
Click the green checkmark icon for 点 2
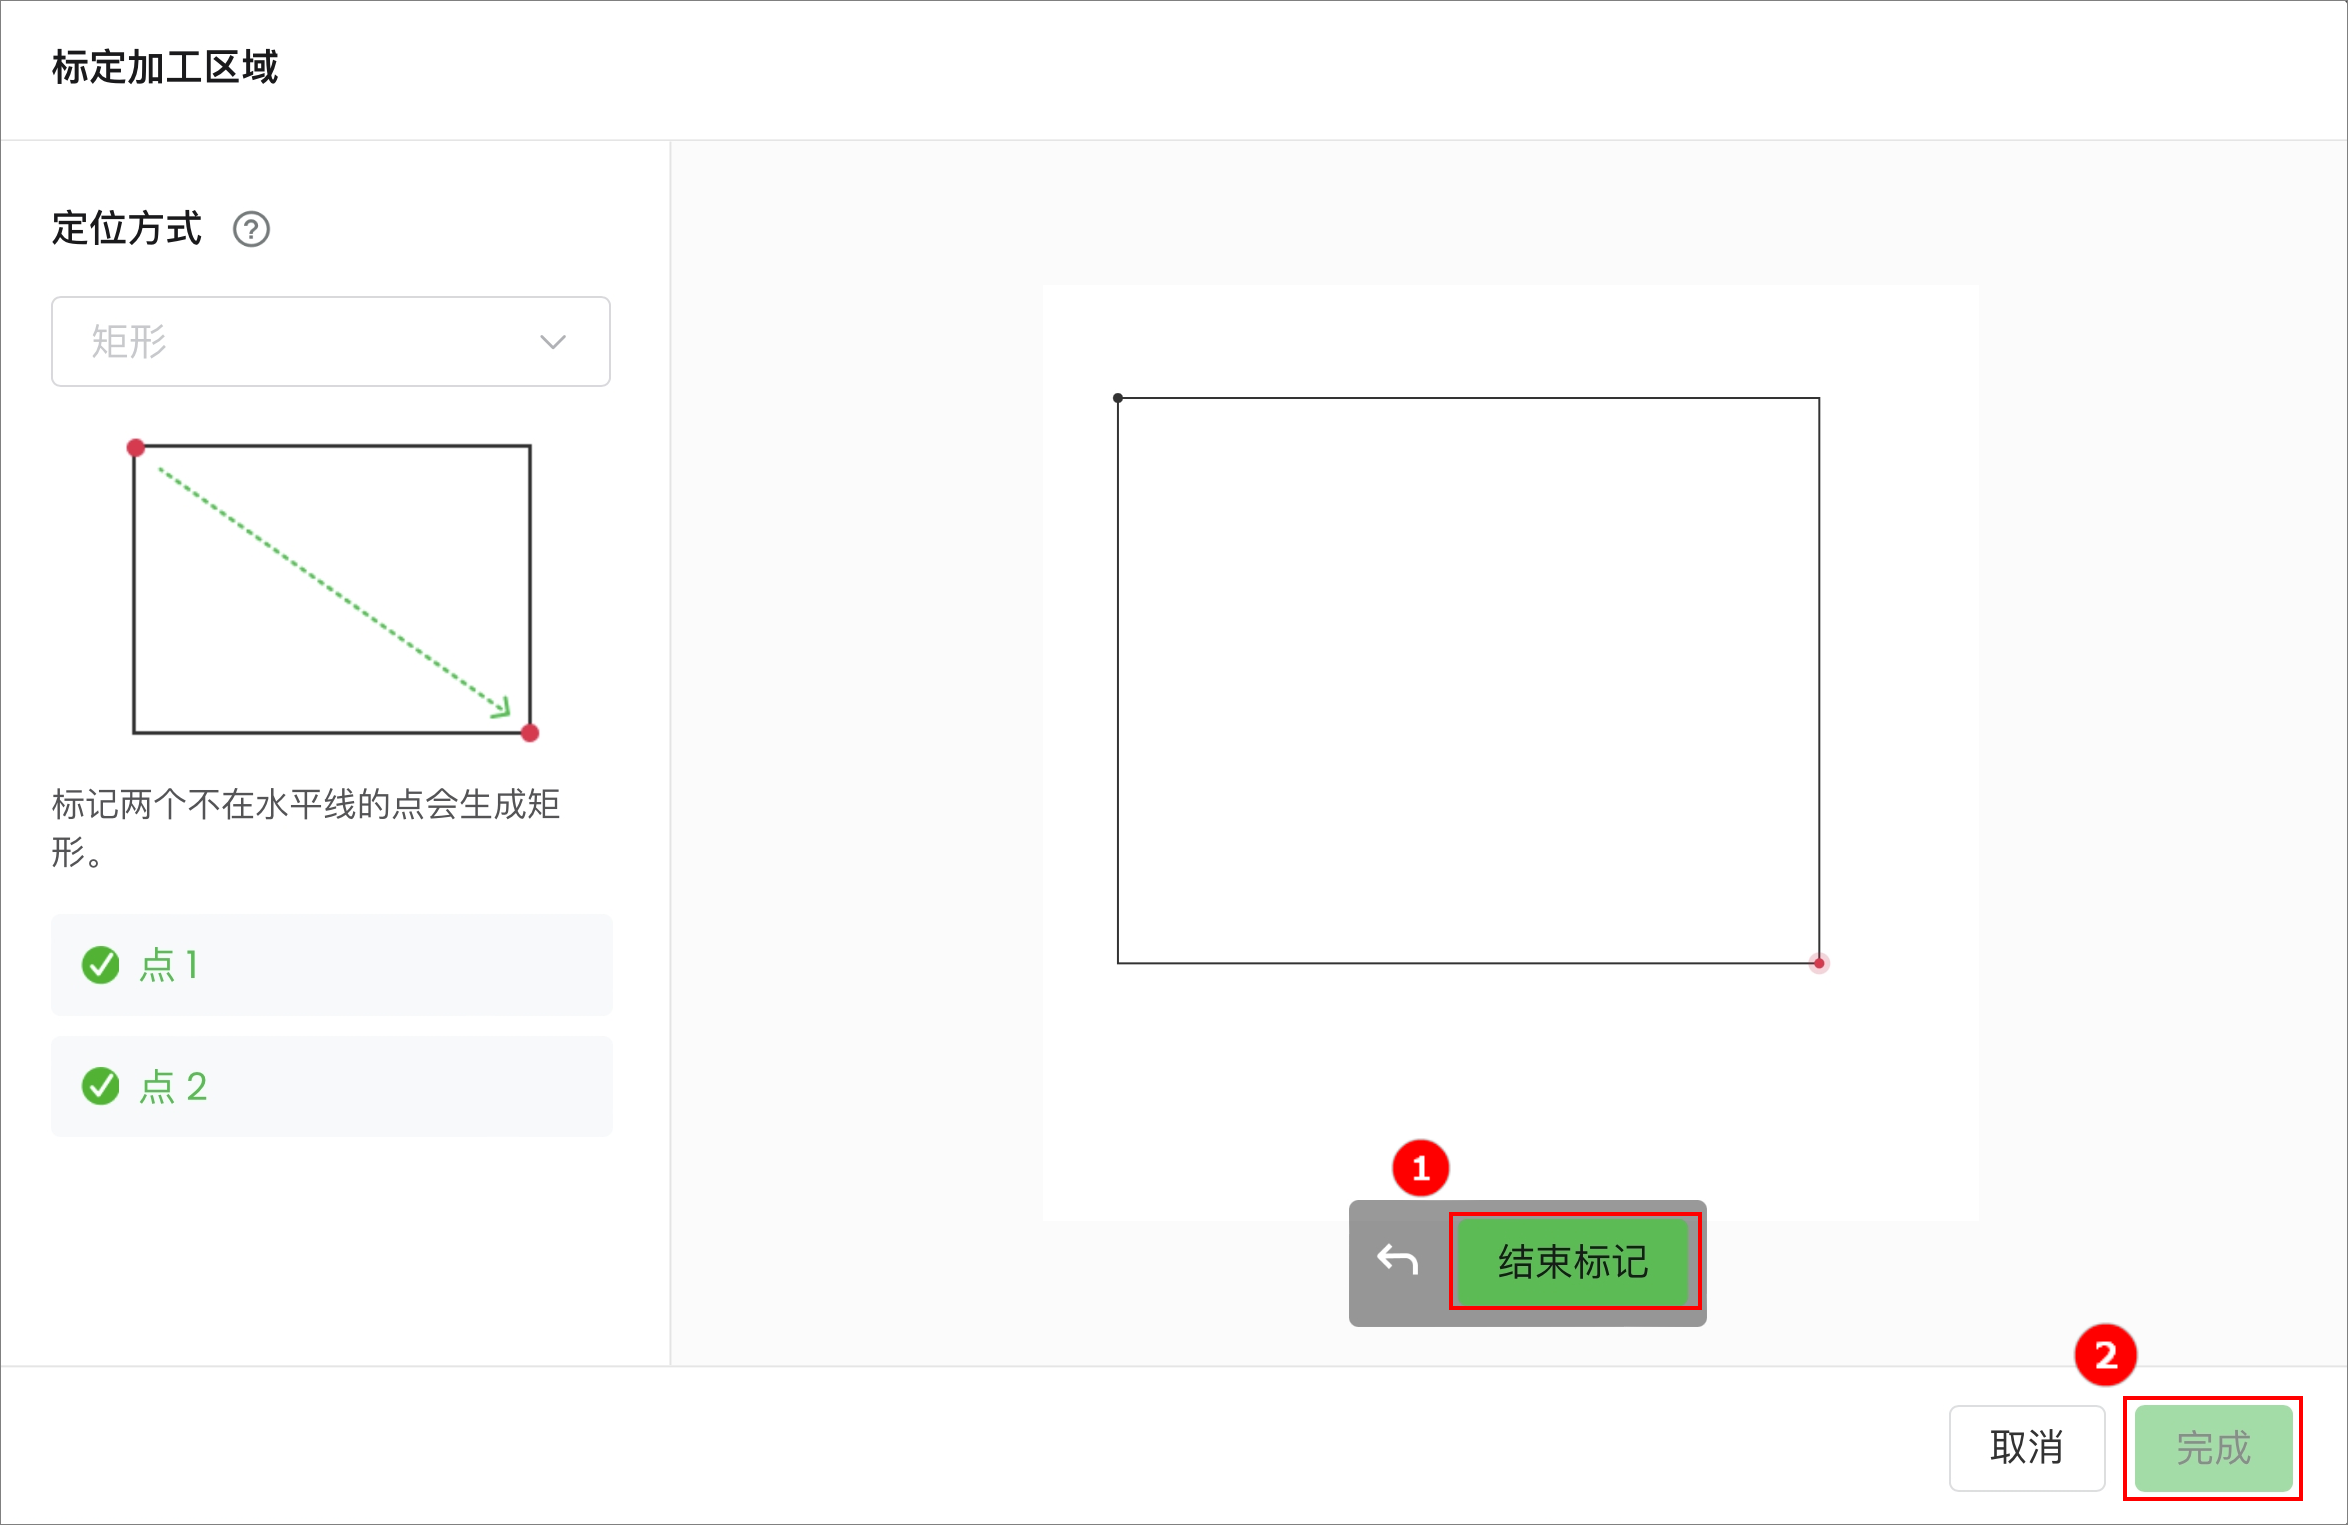[x=100, y=1086]
